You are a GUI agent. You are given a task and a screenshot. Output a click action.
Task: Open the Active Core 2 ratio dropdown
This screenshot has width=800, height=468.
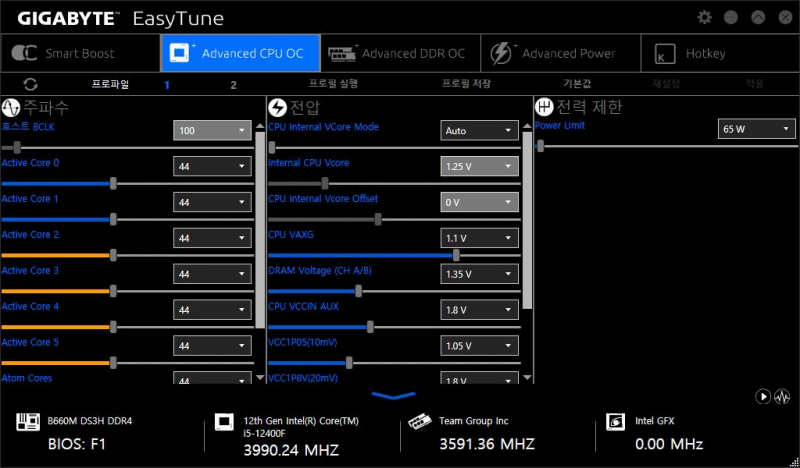tap(212, 238)
